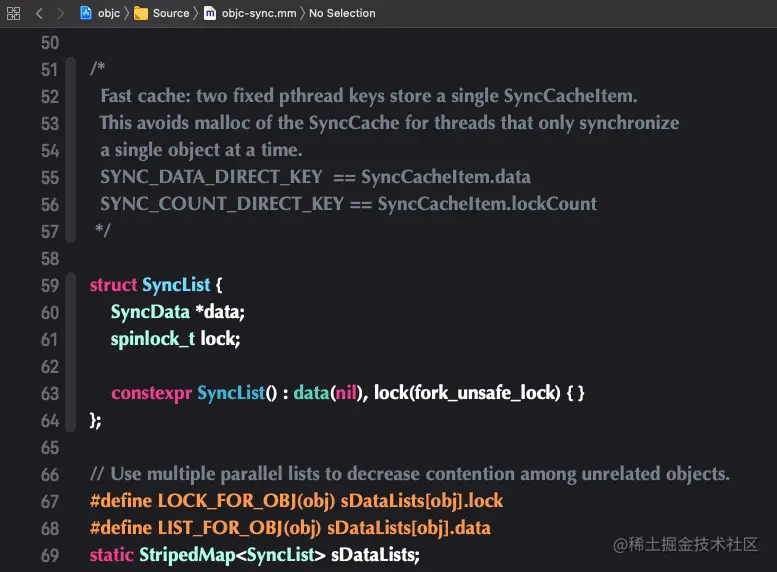Open the Source folder breadcrumb

(x=171, y=13)
